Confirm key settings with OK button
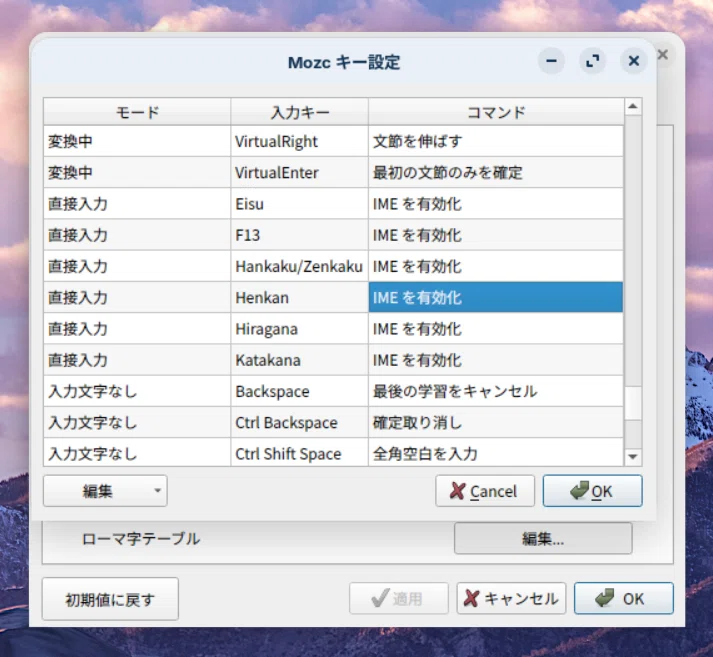713x657 pixels. point(592,491)
